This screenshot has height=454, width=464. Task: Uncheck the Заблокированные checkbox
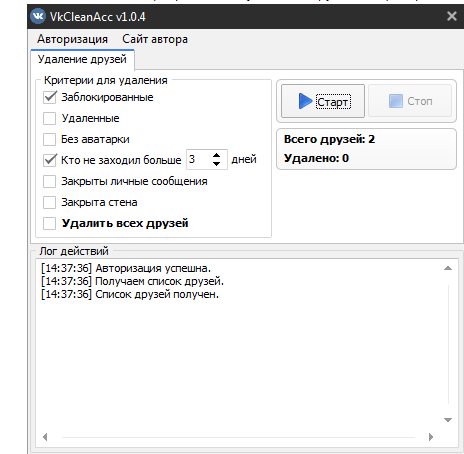[x=50, y=97]
